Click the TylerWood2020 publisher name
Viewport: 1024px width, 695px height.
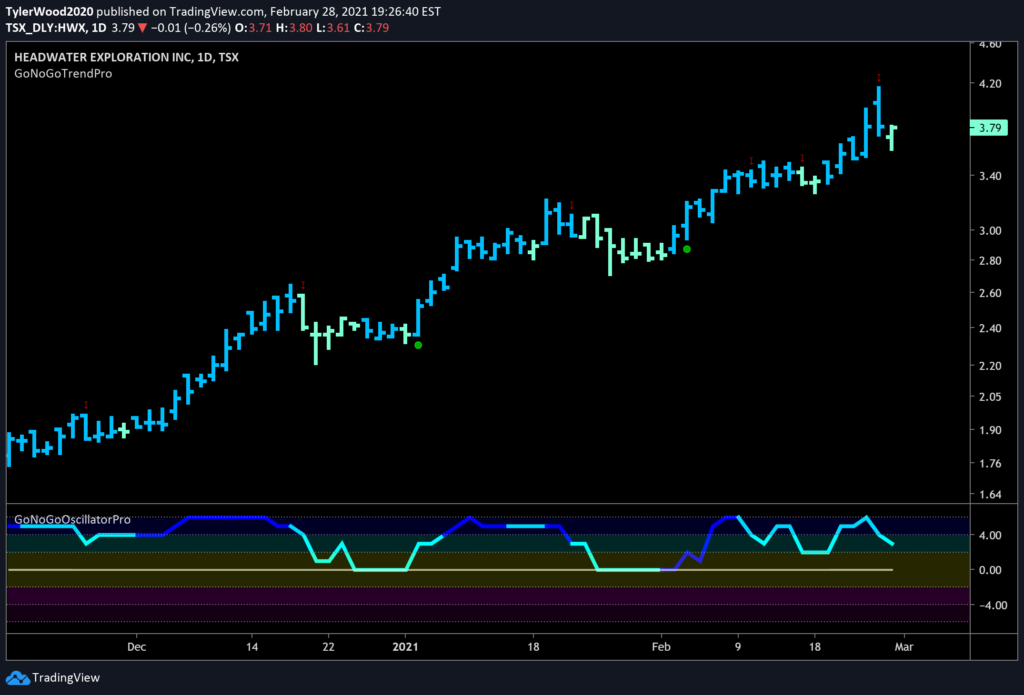[49, 12]
